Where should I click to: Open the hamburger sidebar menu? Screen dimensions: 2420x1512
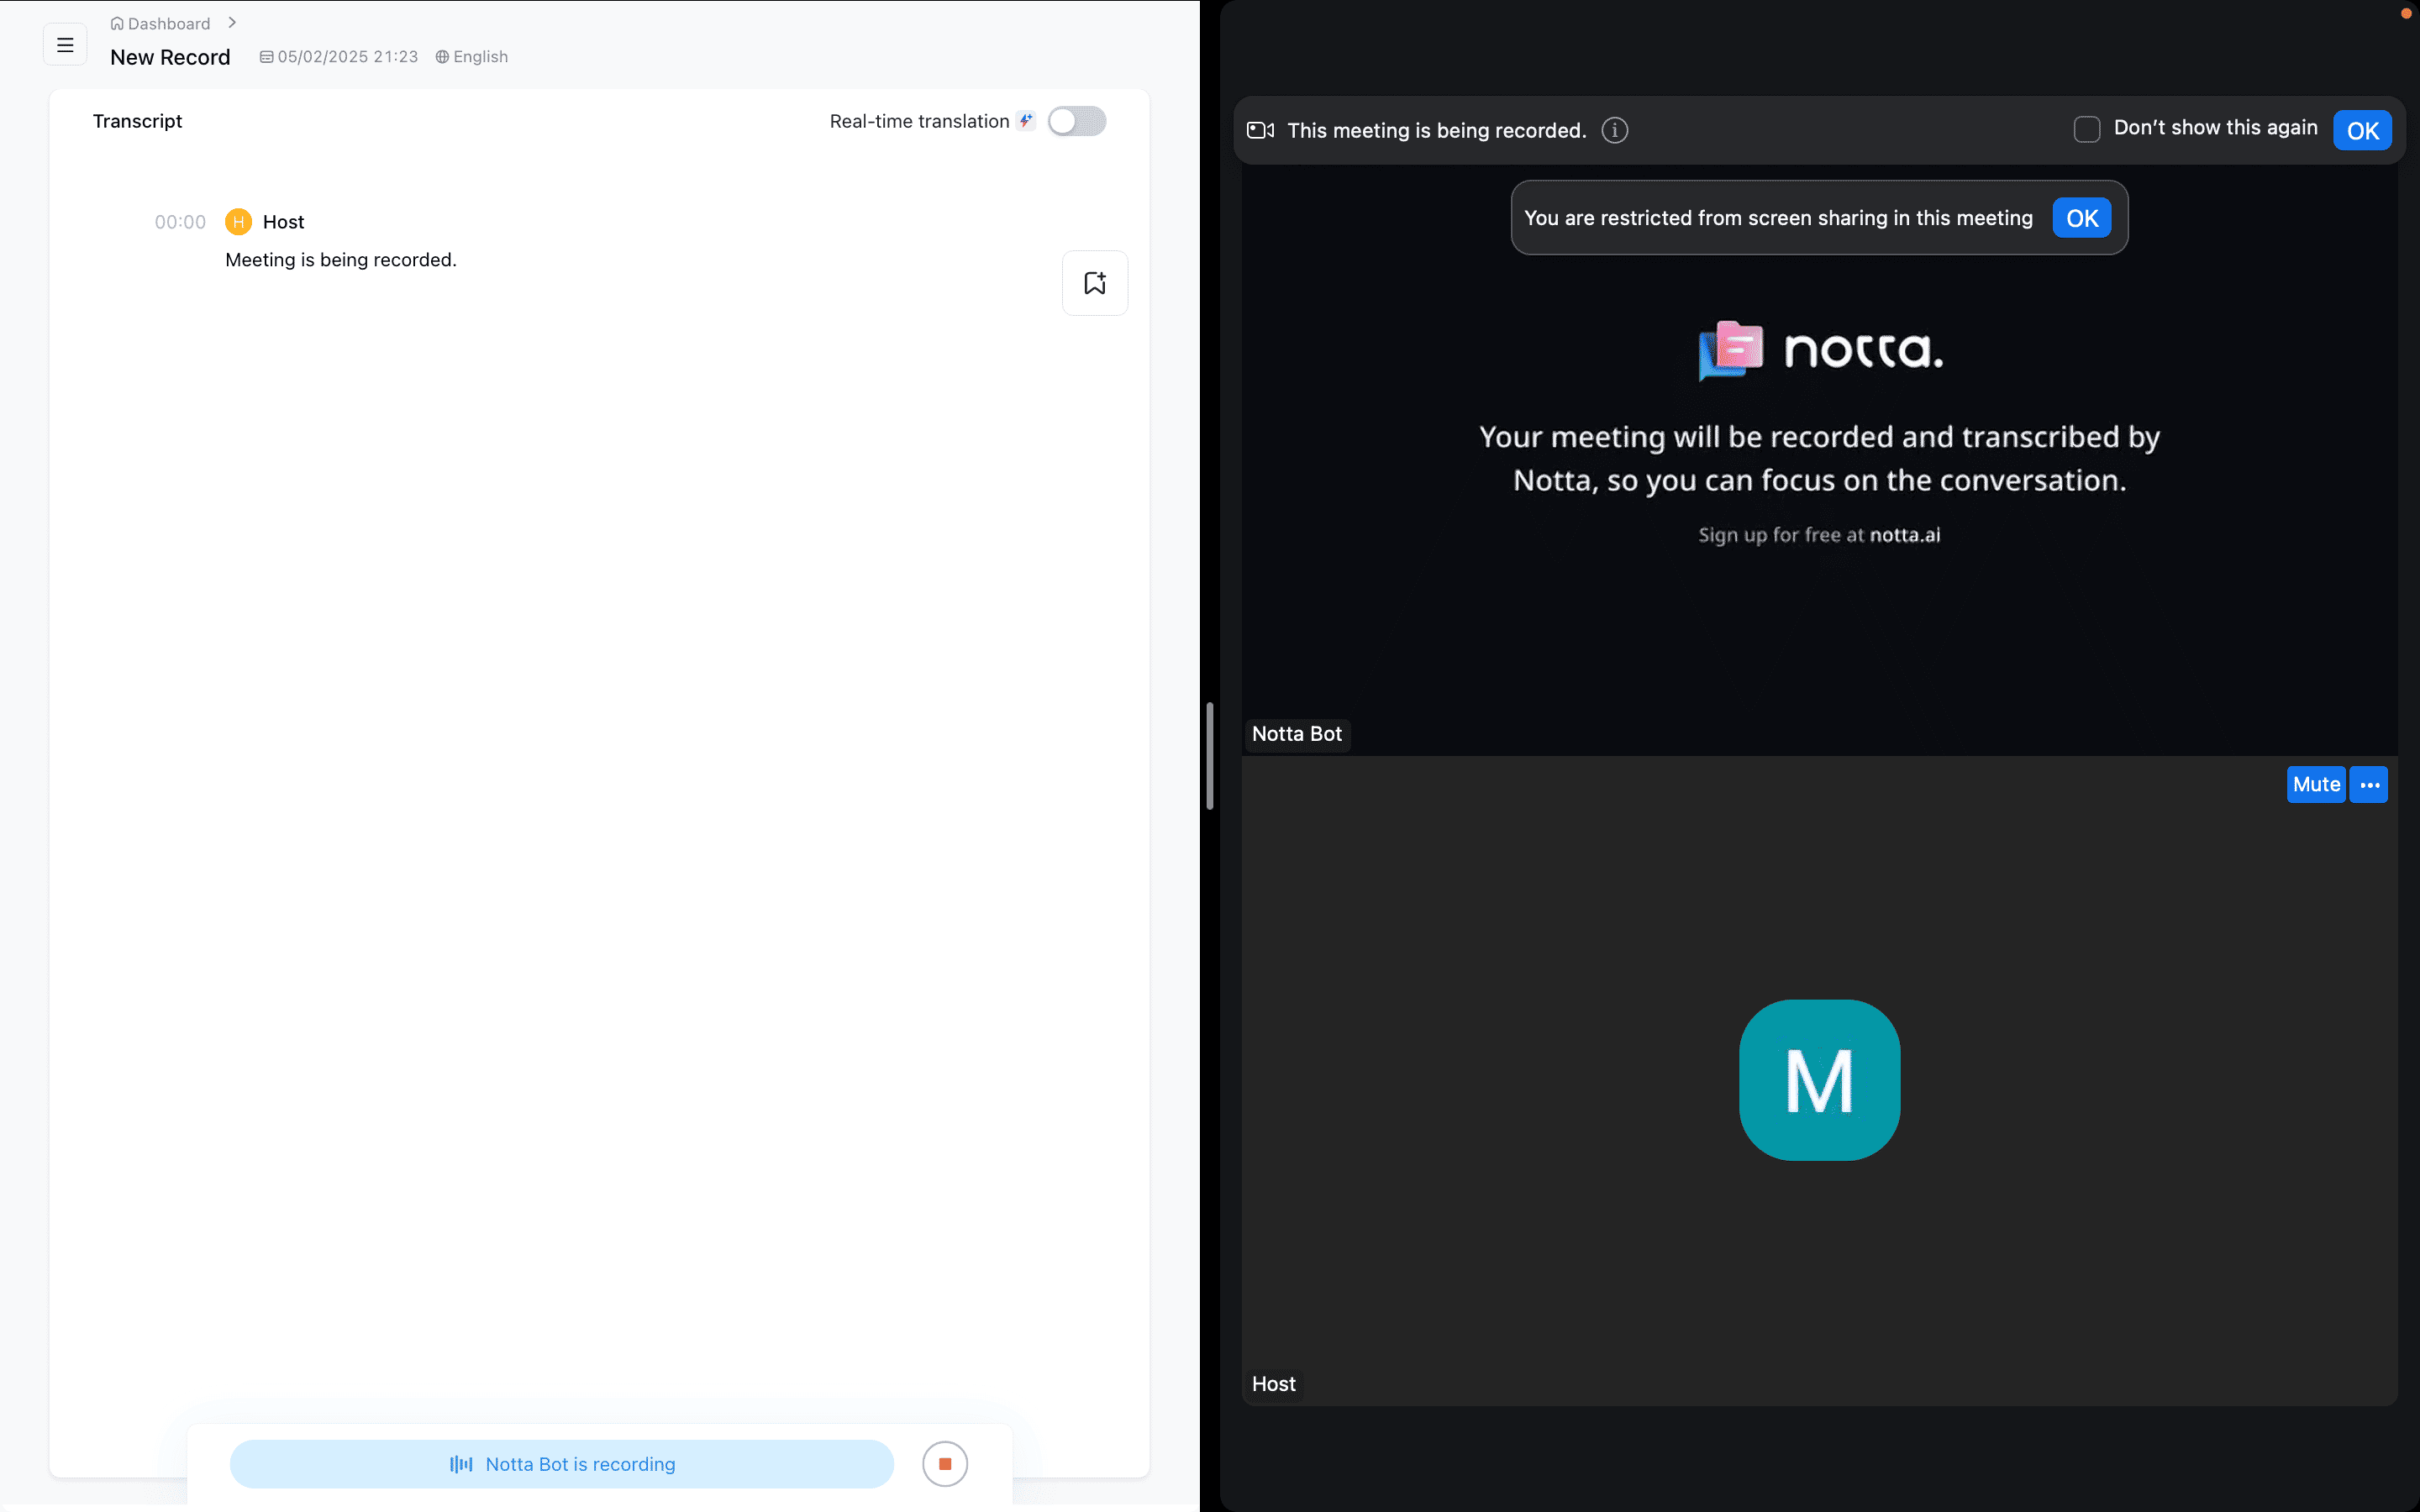[x=65, y=45]
